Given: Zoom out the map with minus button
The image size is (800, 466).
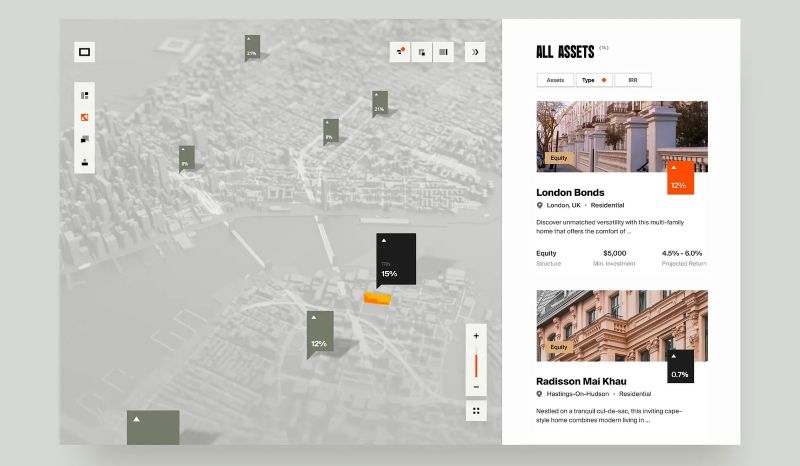Looking at the screenshot, I should tap(476, 387).
